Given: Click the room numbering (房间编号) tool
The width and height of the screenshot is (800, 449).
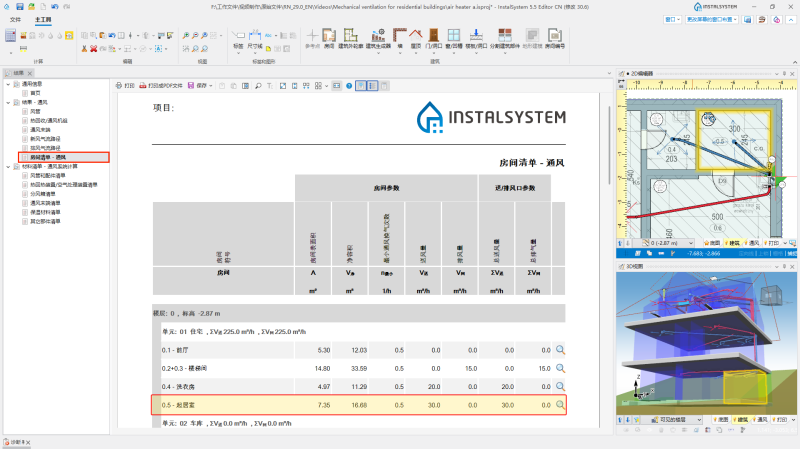Looking at the screenshot, I should point(555,38).
